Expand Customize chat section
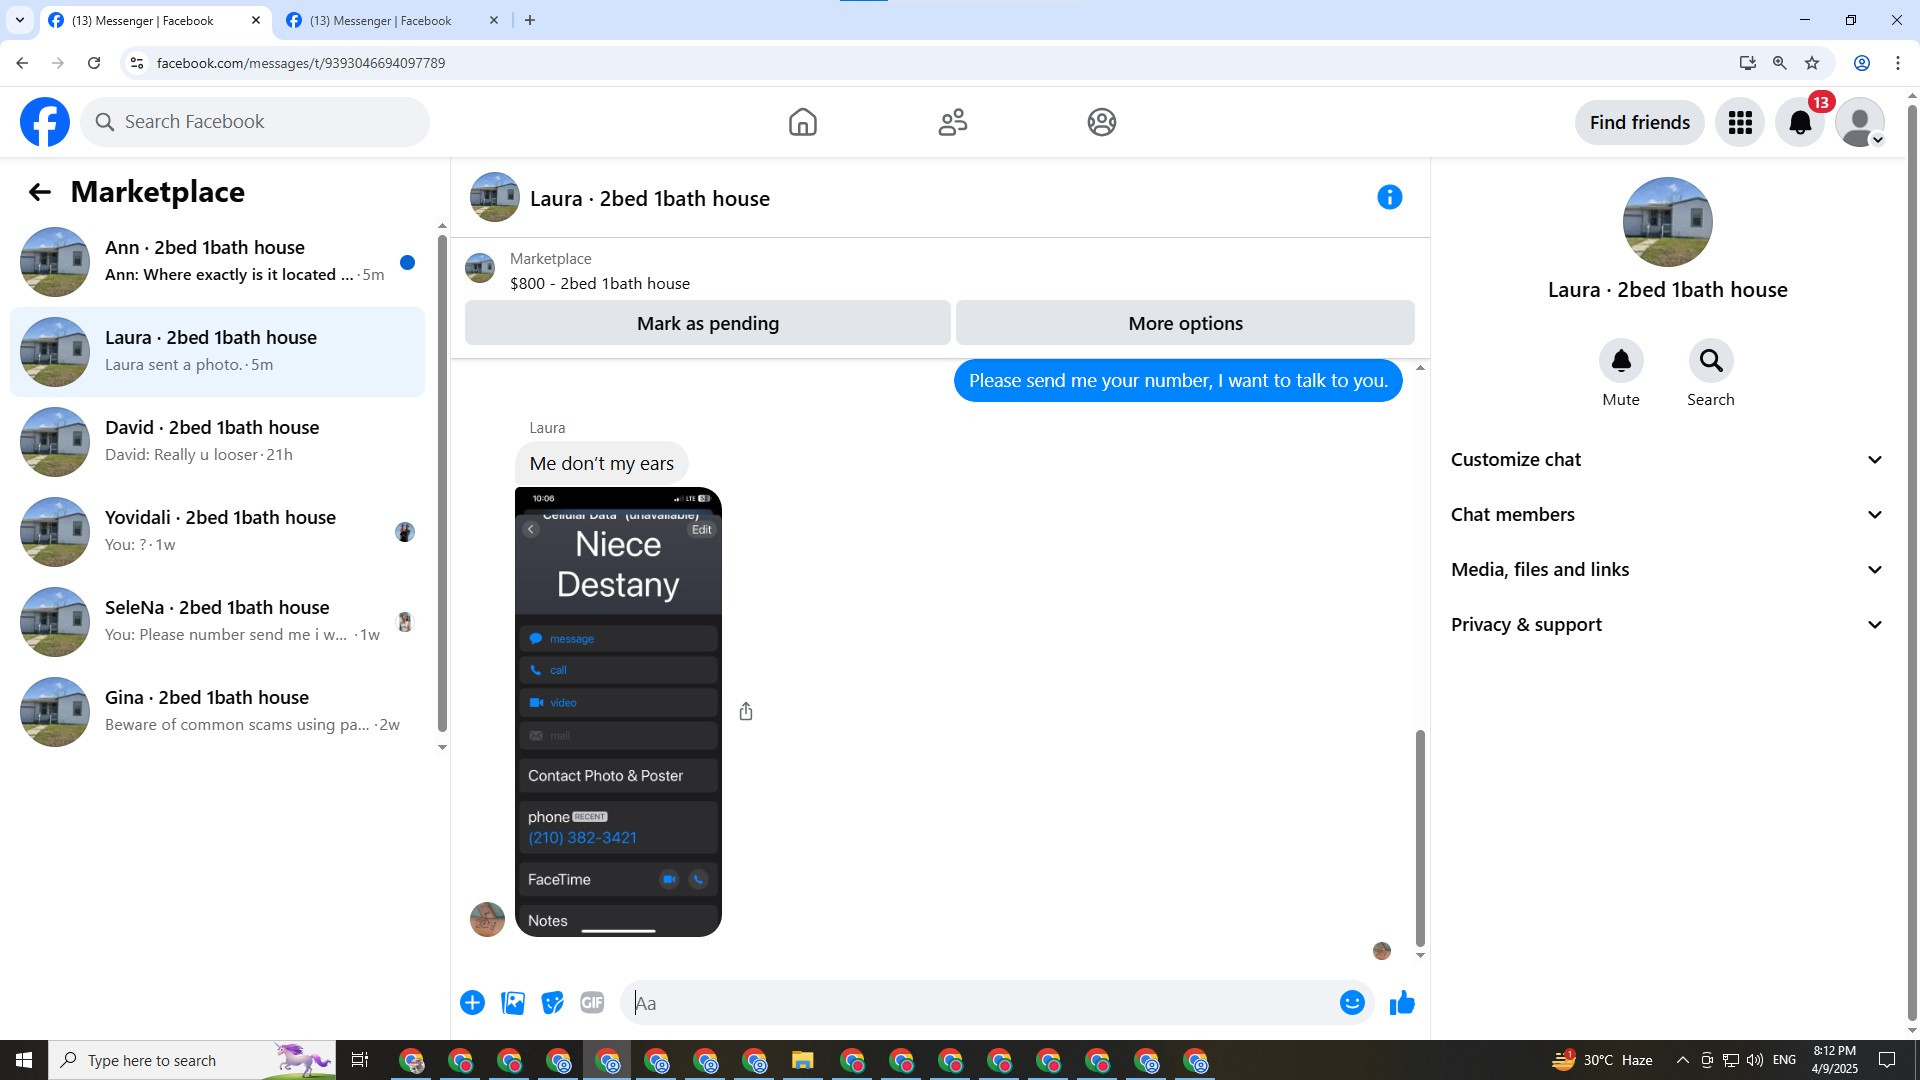 point(1667,460)
